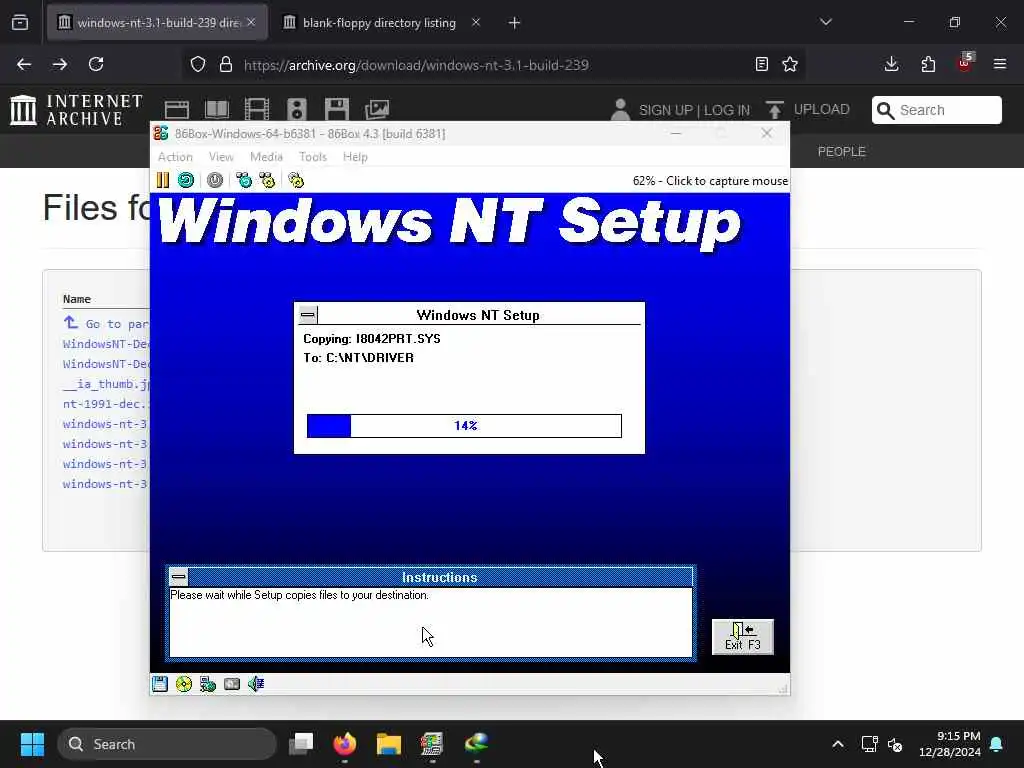Click Internet Archive Search field
The height and width of the screenshot is (768, 1024).
(x=936, y=110)
